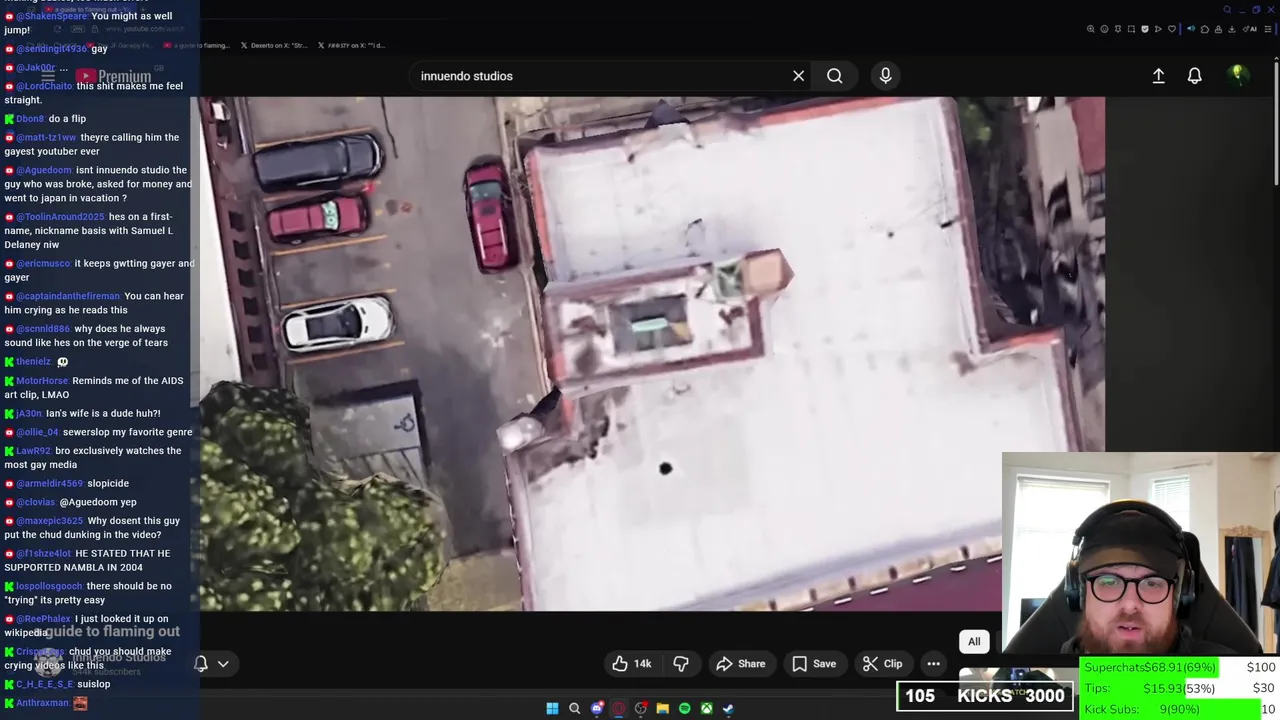Open Discord from the taskbar
The height and width of the screenshot is (720, 1280).
[597, 708]
